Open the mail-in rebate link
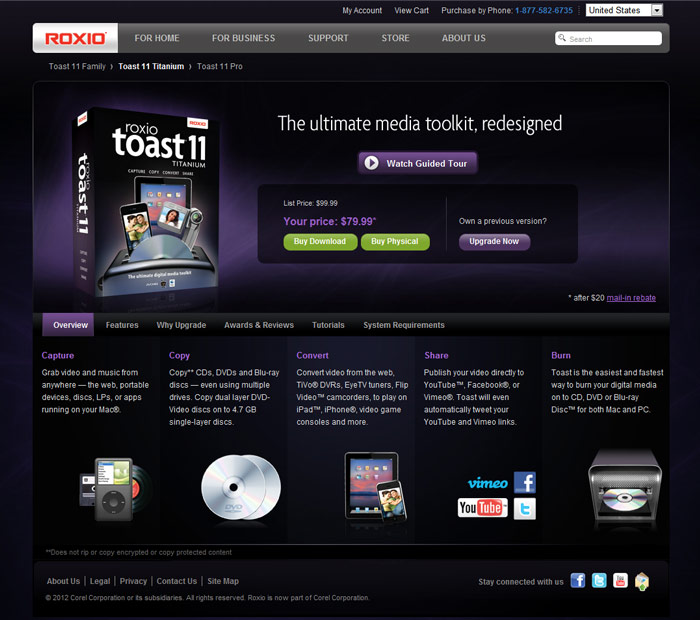Image resolution: width=700 pixels, height=620 pixels. 631,298
